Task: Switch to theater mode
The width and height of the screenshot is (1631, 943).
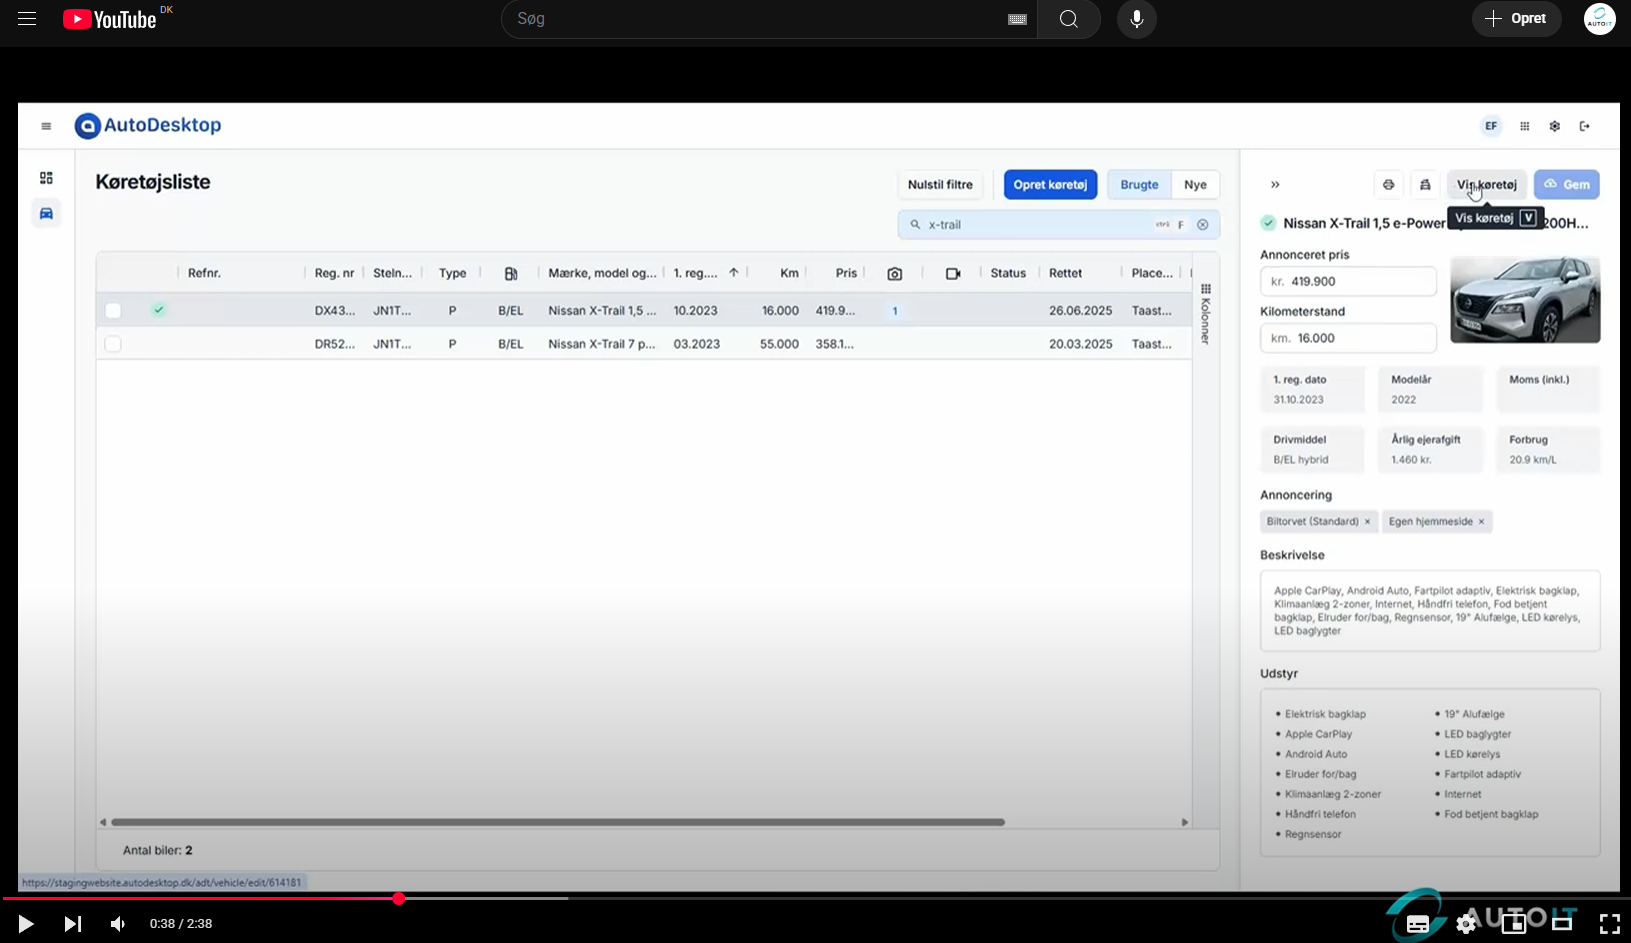Action: click(x=1562, y=924)
